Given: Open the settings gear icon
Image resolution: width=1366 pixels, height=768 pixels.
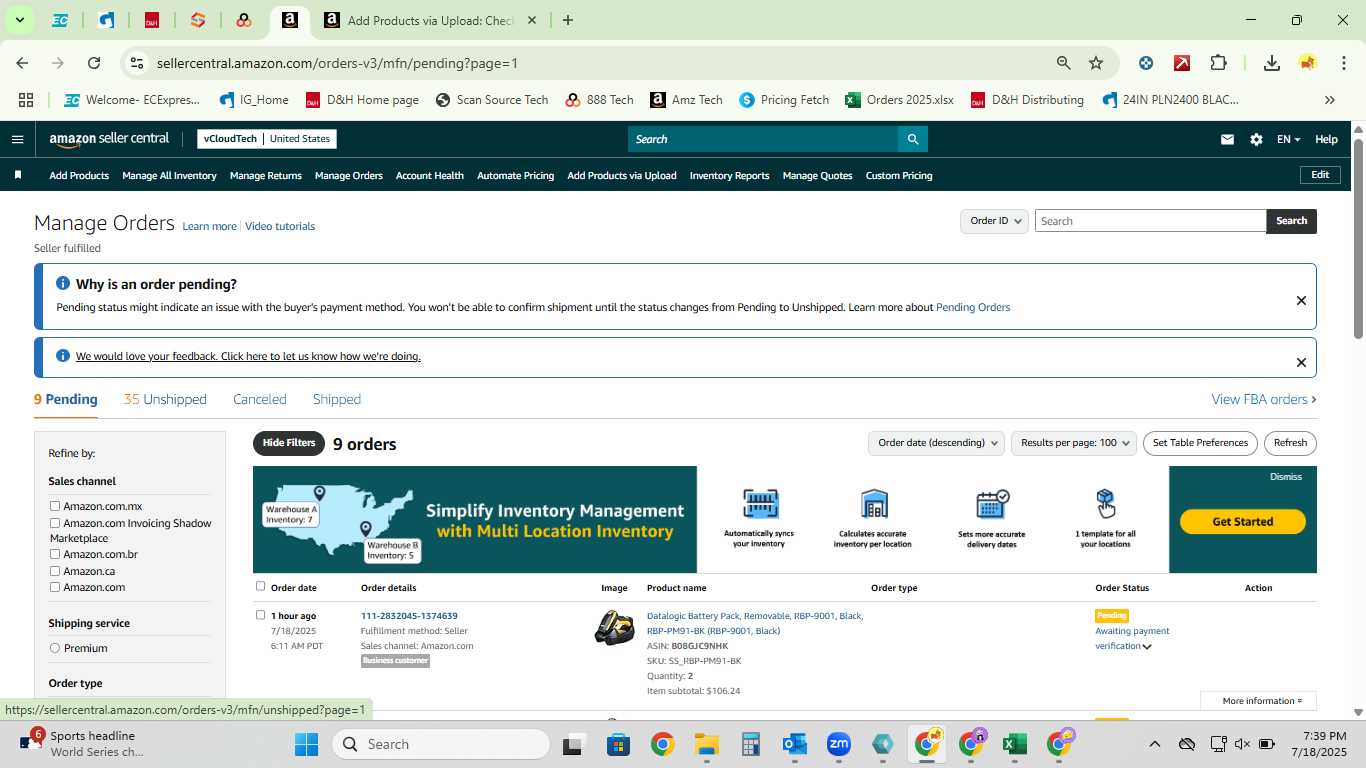Looking at the screenshot, I should (x=1256, y=140).
